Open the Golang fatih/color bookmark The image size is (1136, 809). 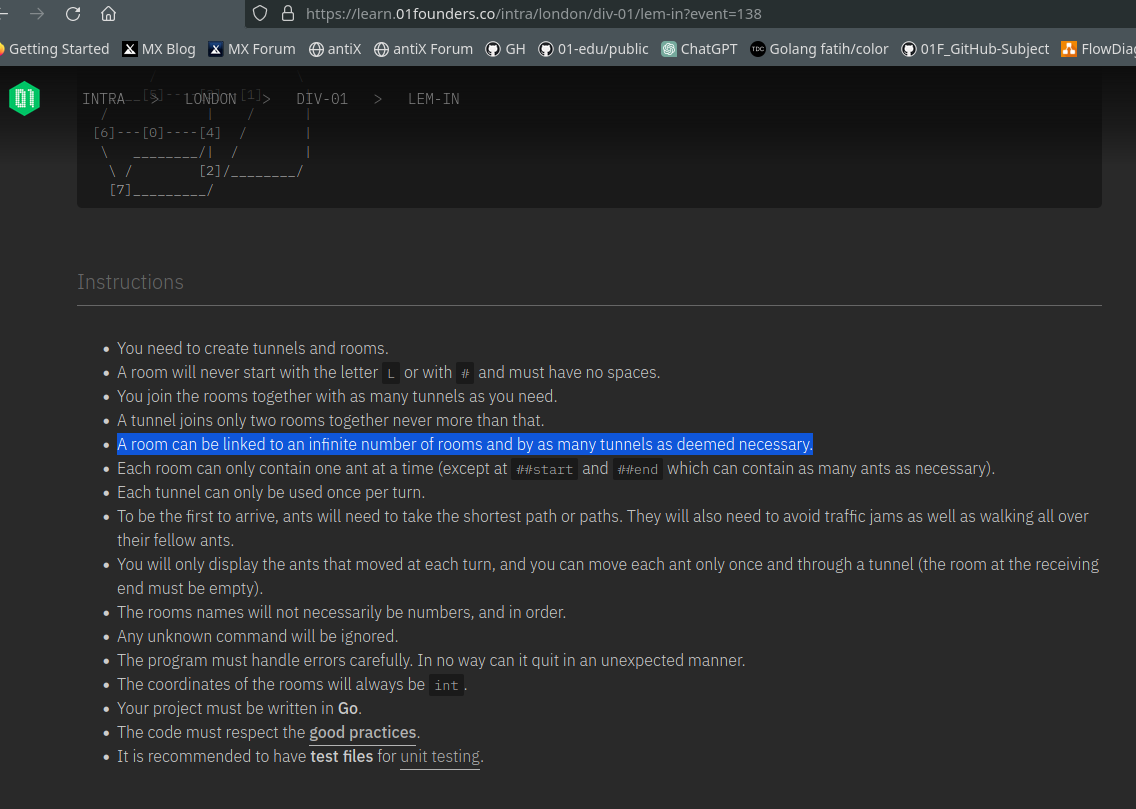pos(757,48)
